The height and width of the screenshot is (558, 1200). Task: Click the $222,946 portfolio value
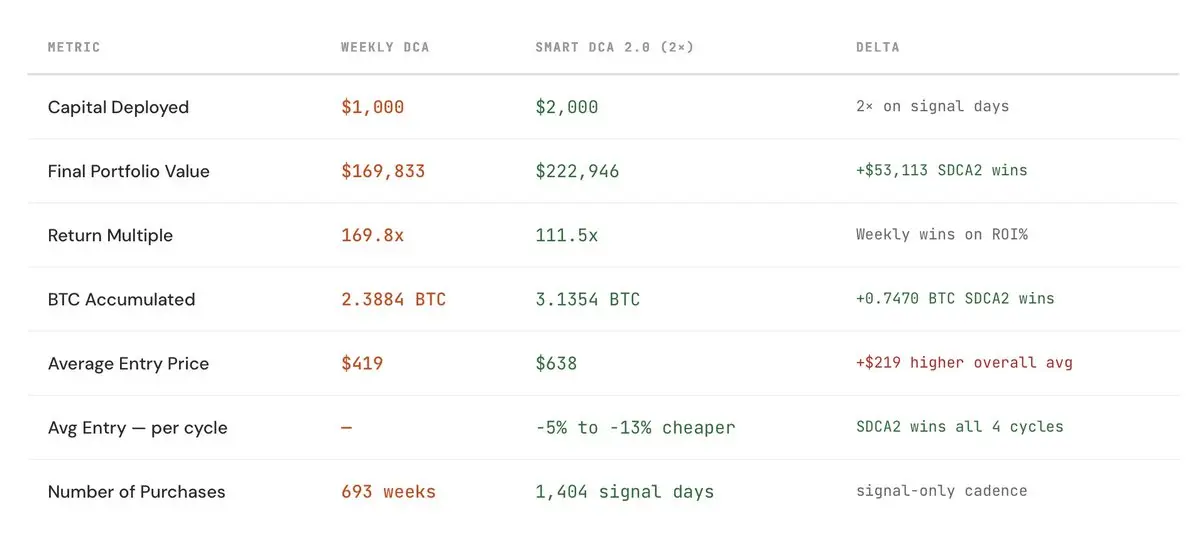coord(577,171)
